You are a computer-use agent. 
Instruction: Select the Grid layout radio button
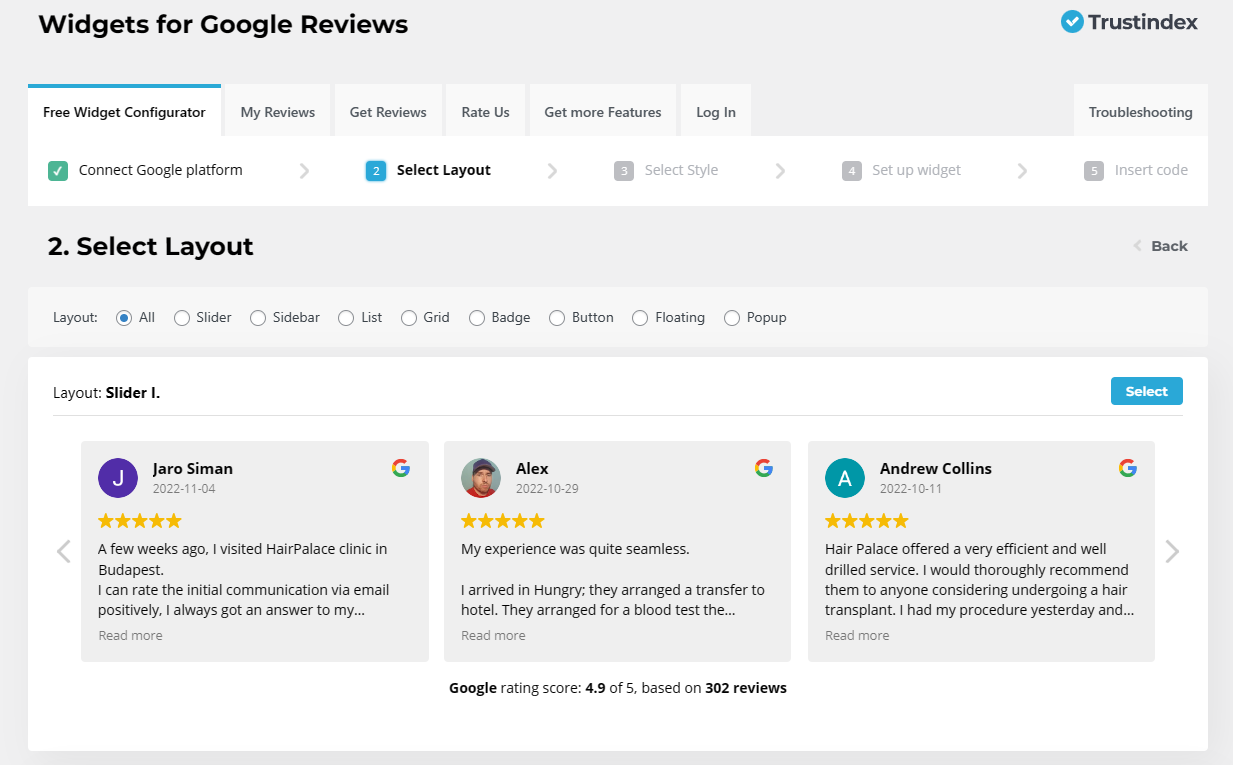pos(408,317)
